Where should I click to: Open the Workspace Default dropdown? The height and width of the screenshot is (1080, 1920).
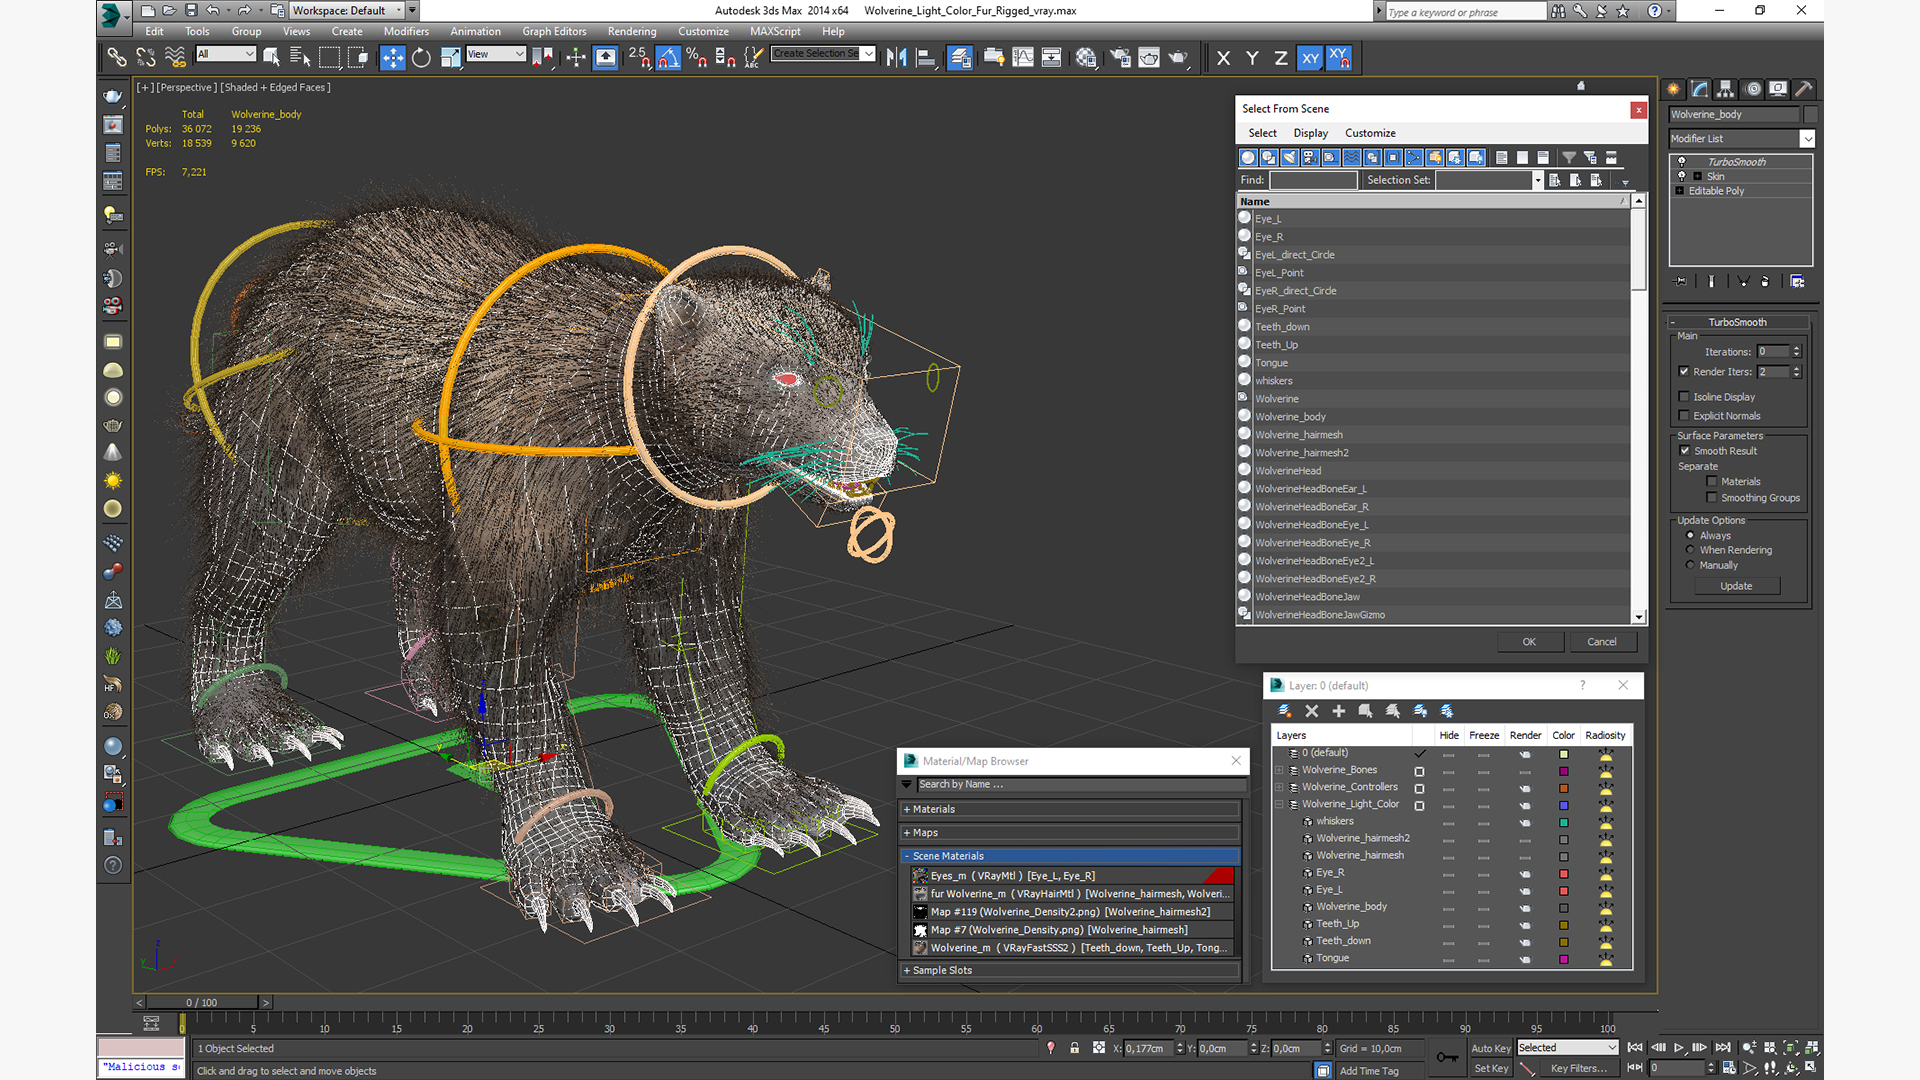[x=346, y=11]
